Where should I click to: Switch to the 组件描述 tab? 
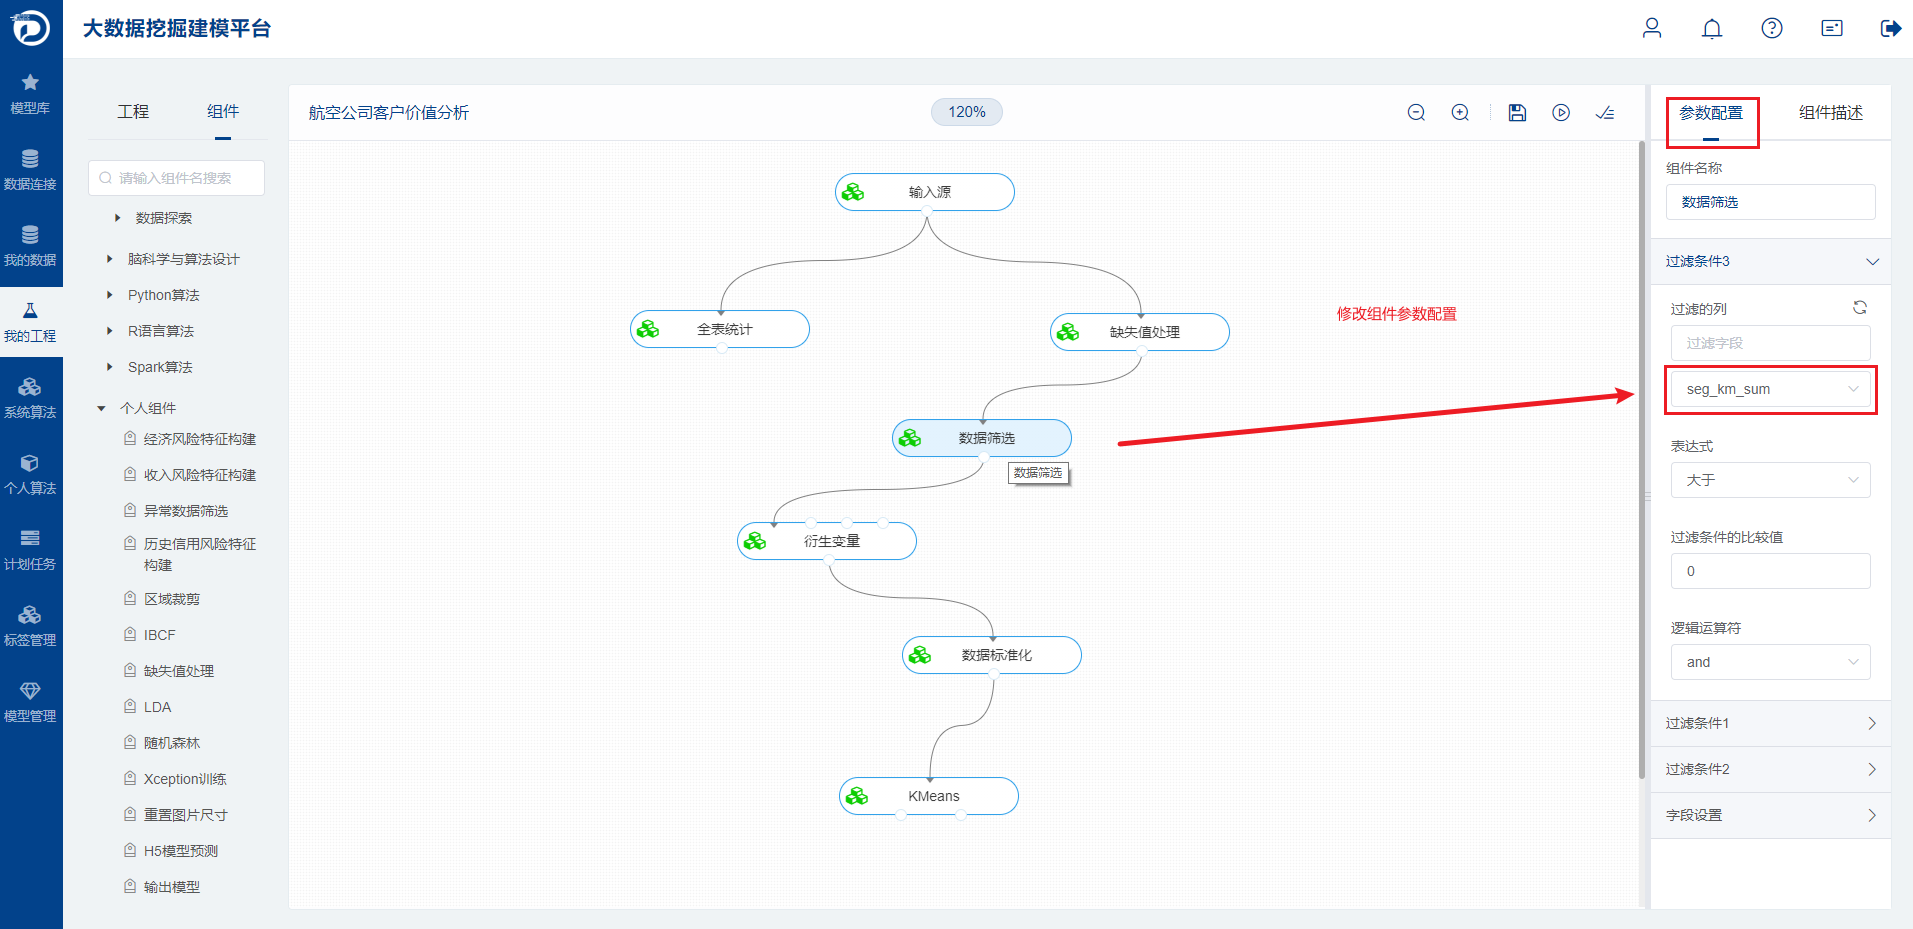point(1830,113)
